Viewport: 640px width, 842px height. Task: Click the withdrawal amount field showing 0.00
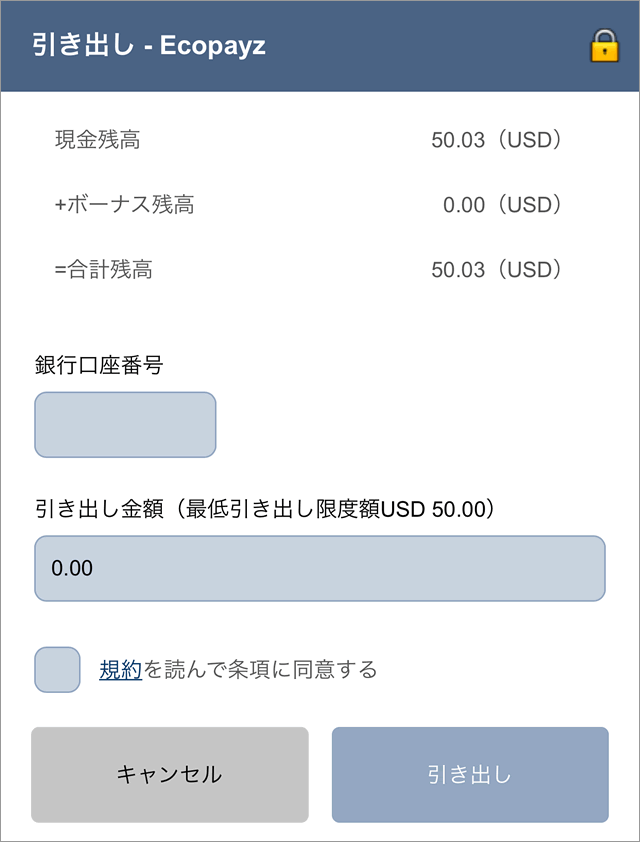pos(320,568)
